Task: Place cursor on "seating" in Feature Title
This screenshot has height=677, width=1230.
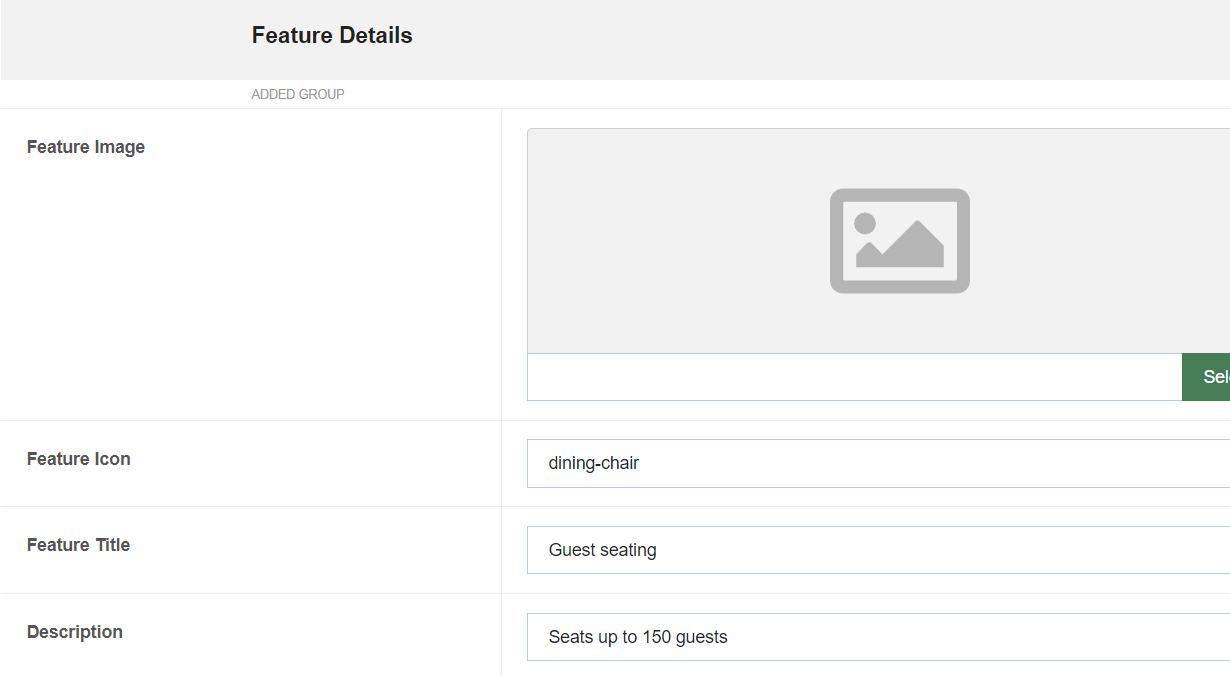Action: pyautogui.click(x=629, y=550)
